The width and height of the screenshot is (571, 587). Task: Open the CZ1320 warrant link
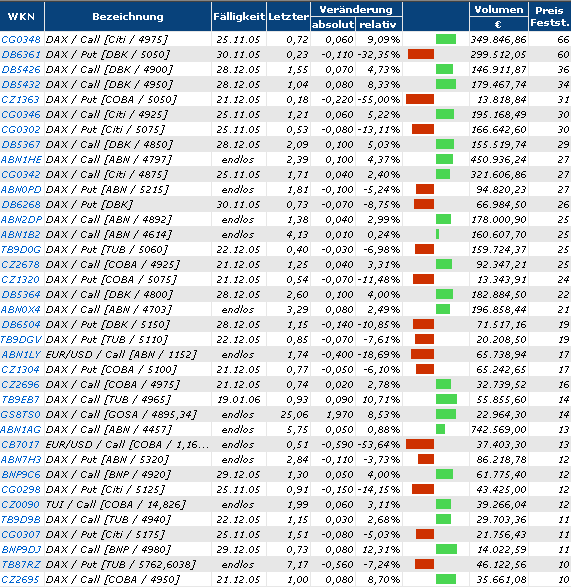pos(21,279)
